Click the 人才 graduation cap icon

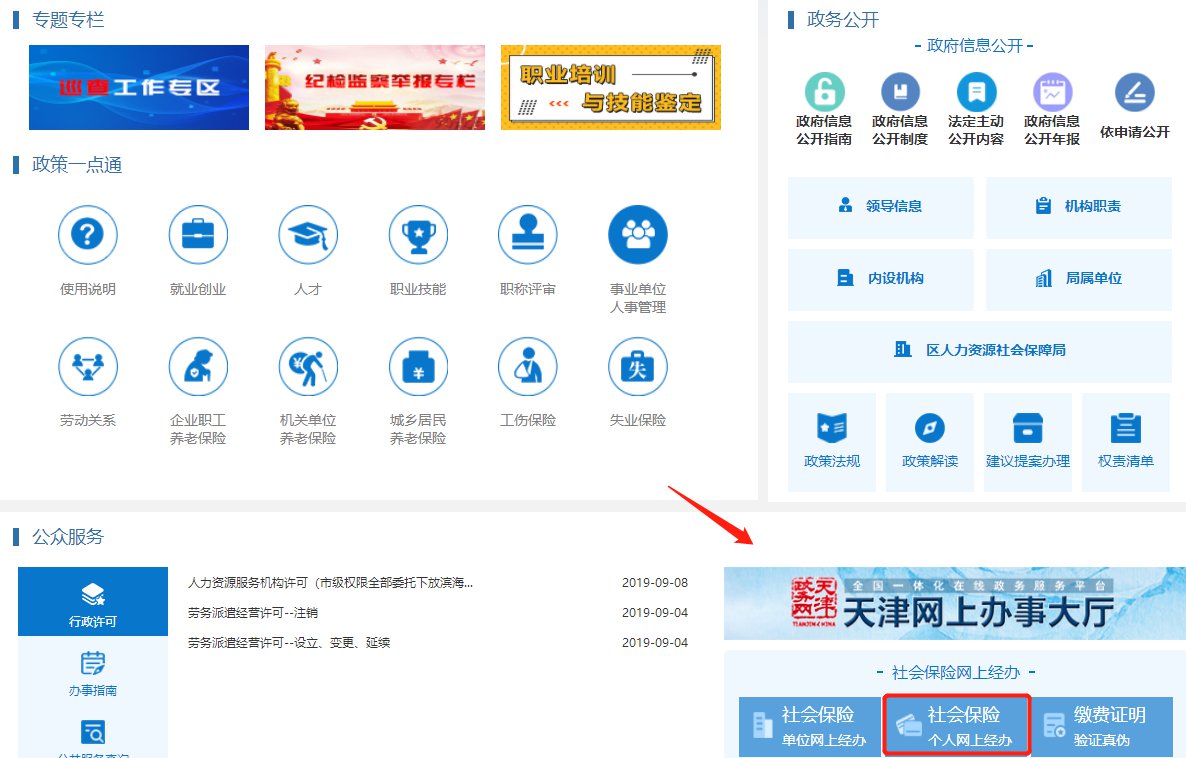308,235
